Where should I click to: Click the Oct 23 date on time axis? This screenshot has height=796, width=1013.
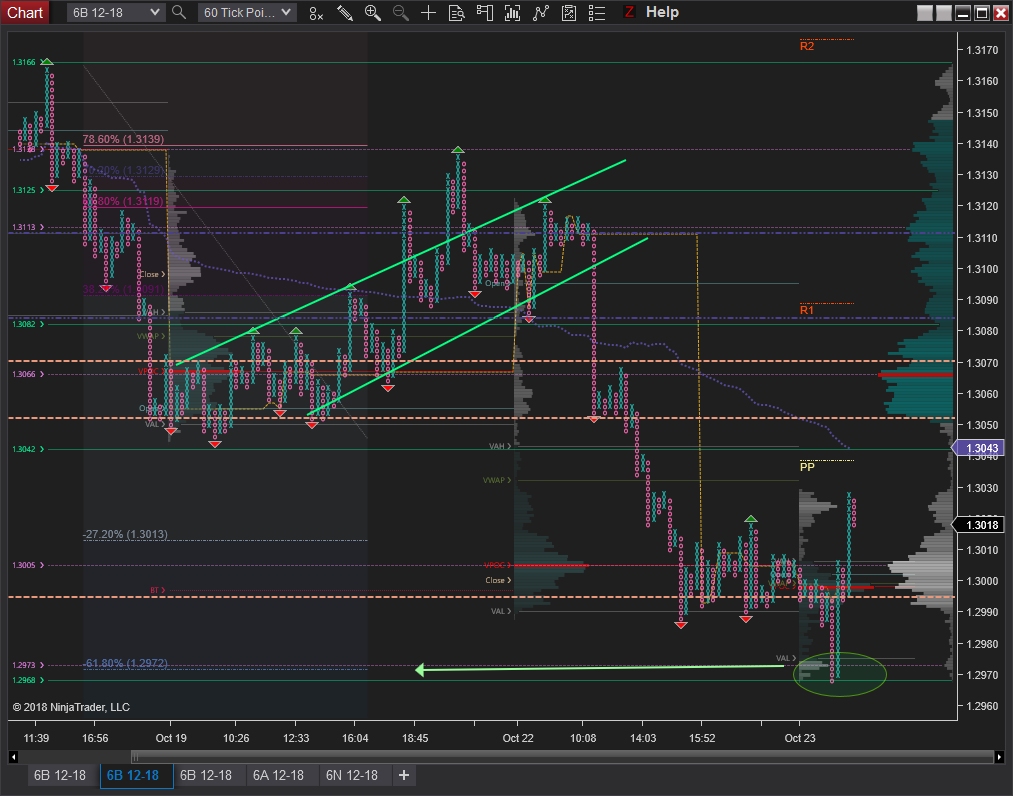(800, 738)
